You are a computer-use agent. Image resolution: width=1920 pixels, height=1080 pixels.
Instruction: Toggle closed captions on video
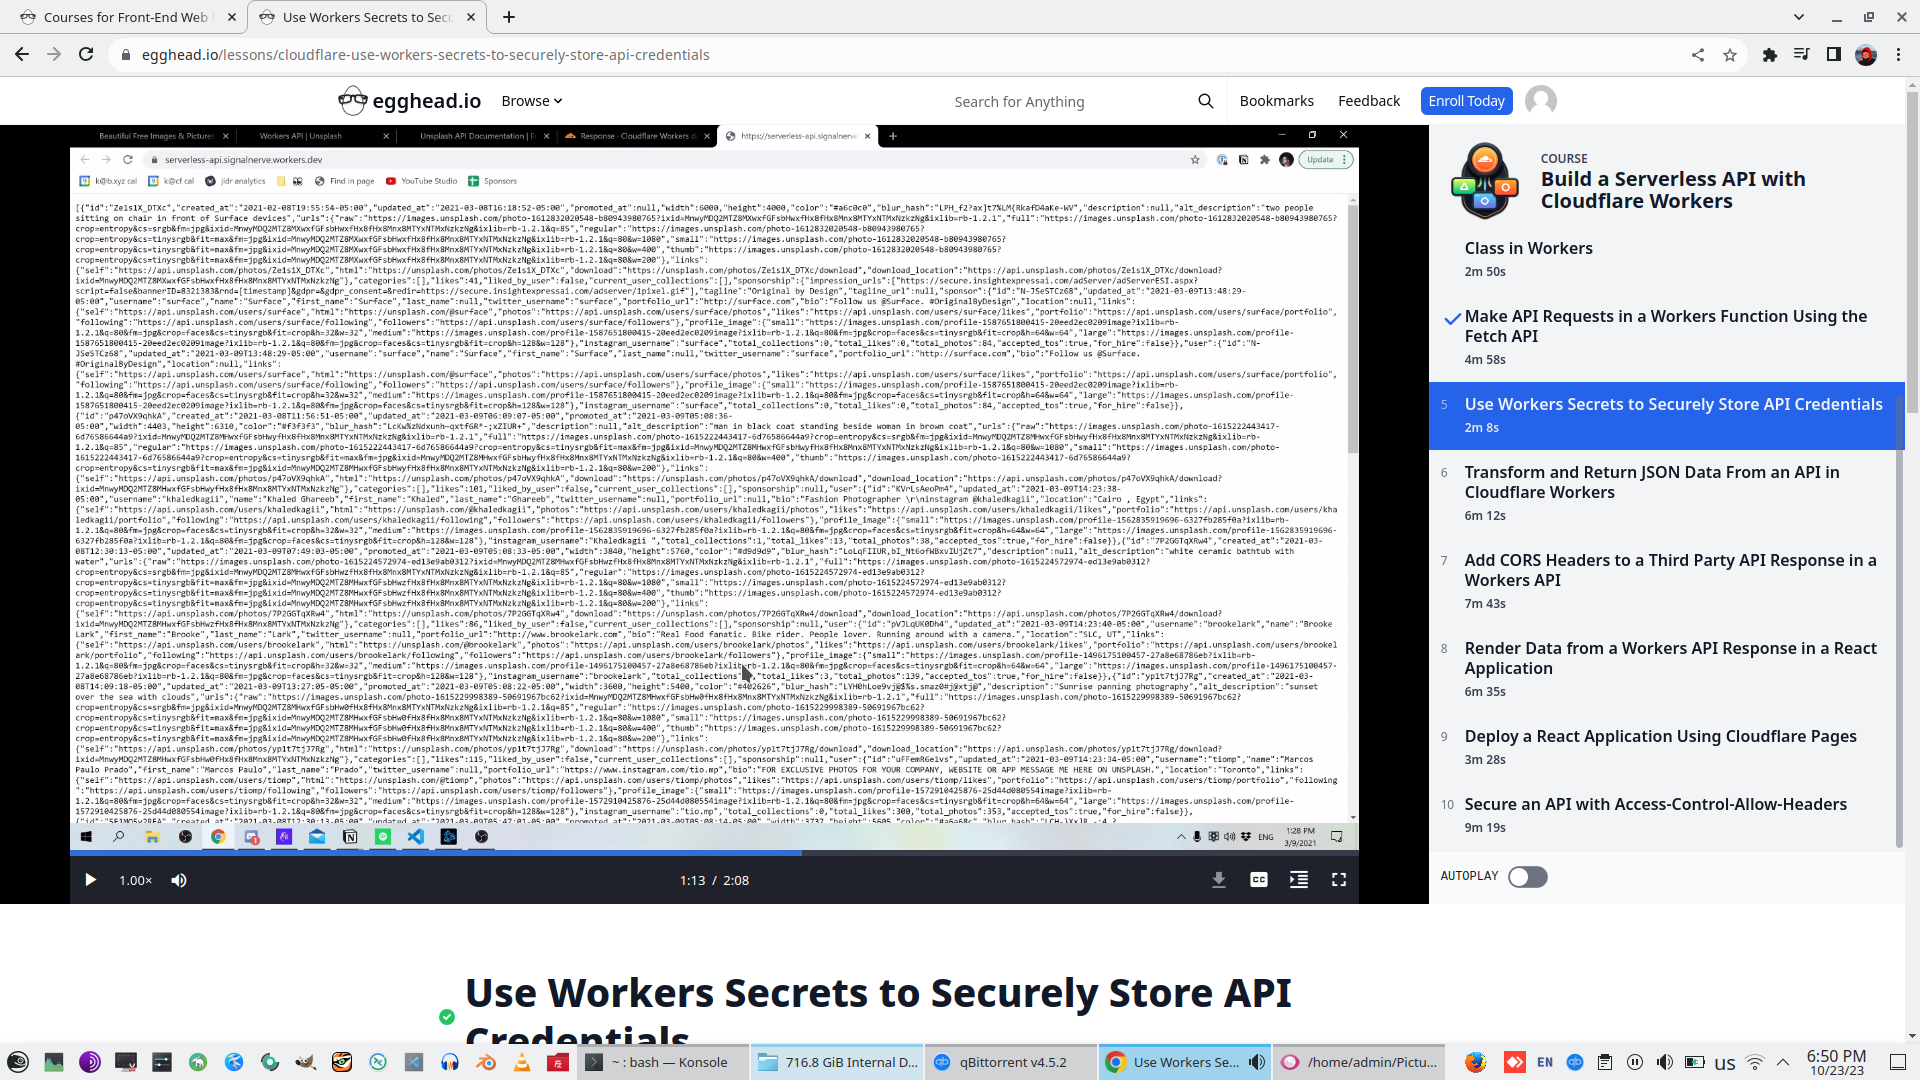pyautogui.click(x=1259, y=880)
